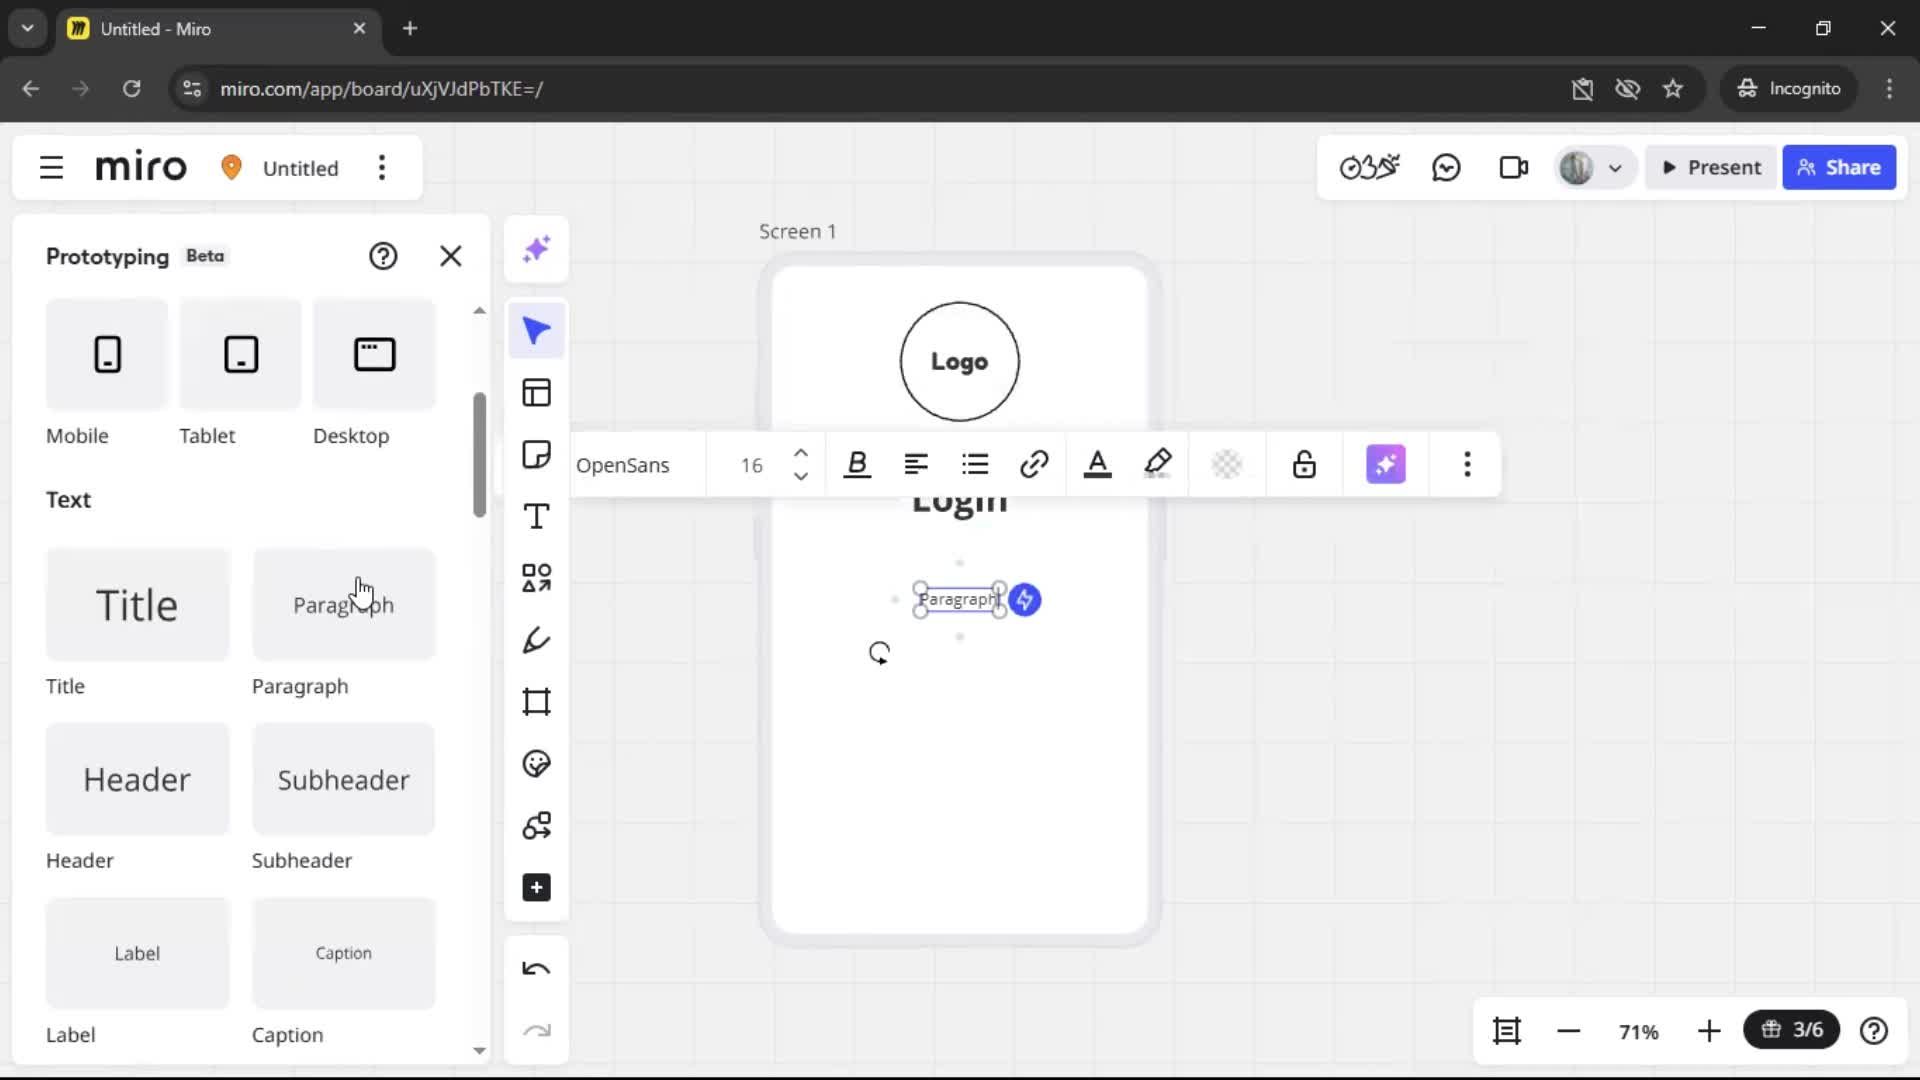1920x1080 pixels.
Task: Open the Shapes tool
Action: (x=537, y=578)
